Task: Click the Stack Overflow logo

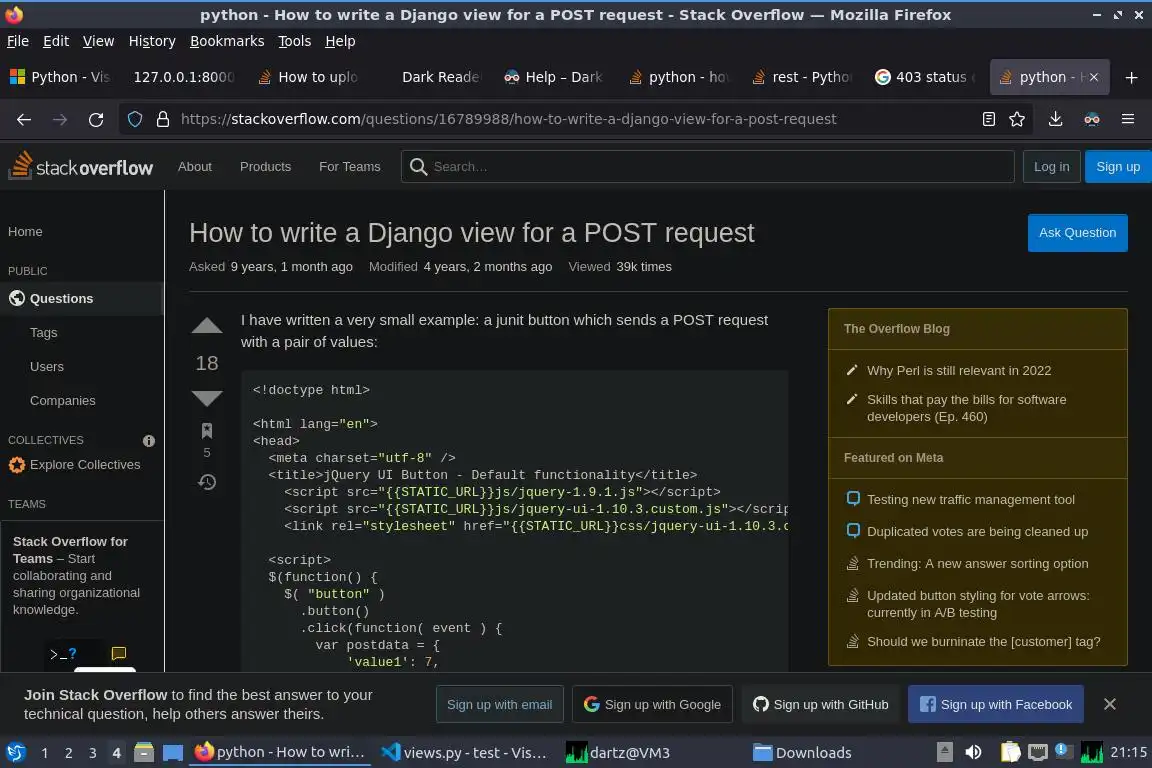Action: pos(81,166)
